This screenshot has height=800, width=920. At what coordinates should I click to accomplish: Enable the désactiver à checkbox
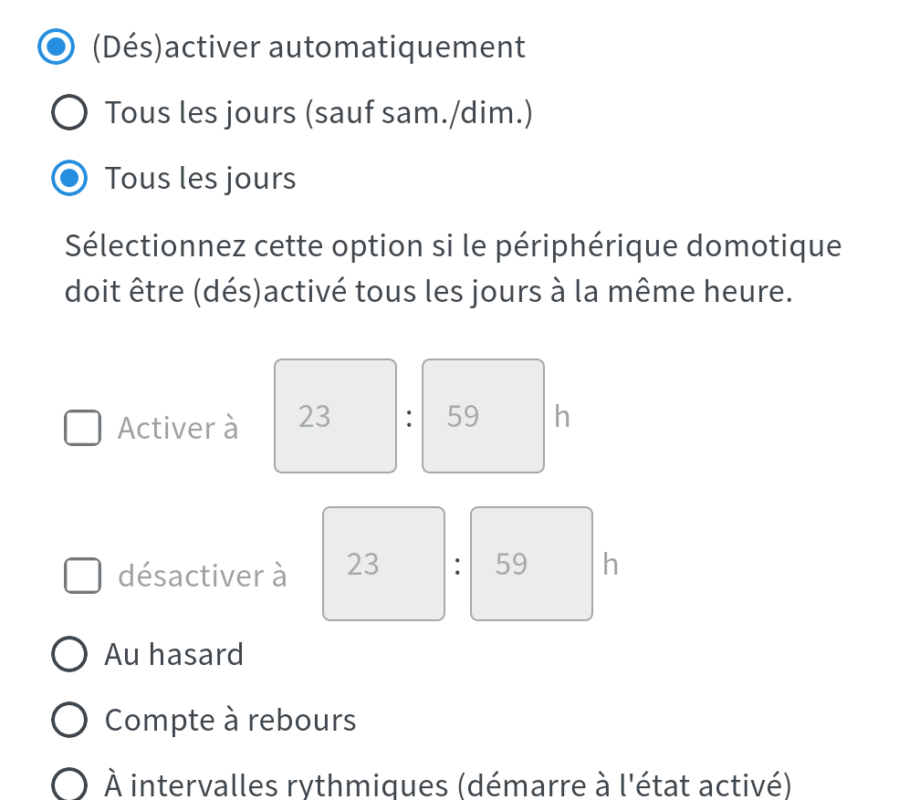click(x=82, y=576)
